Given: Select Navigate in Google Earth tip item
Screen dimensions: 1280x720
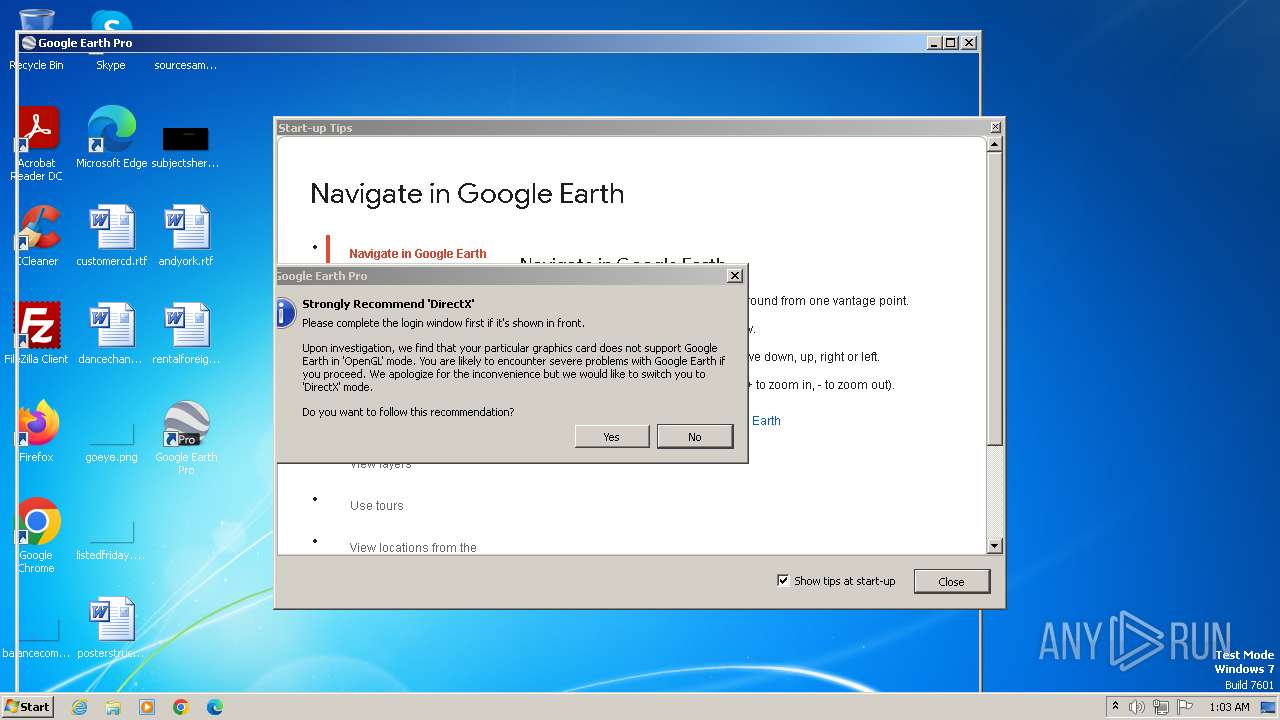Looking at the screenshot, I should click(x=418, y=254).
